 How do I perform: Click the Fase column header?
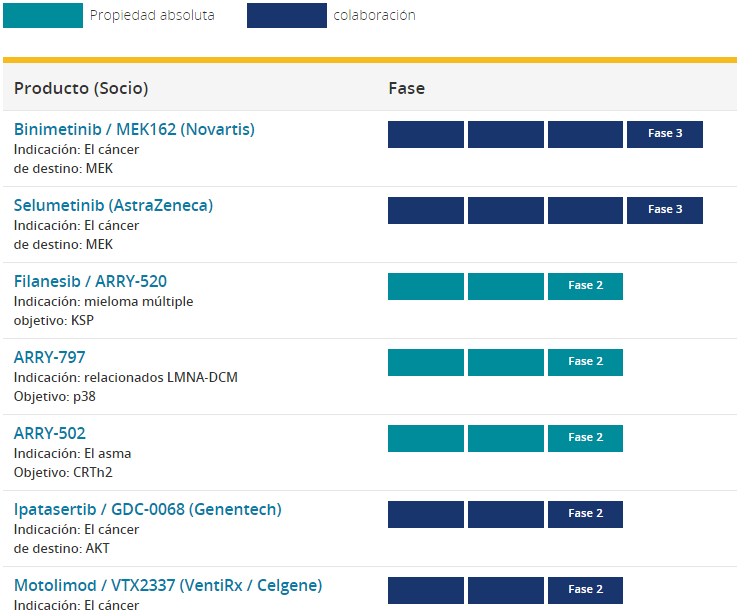pyautogui.click(x=407, y=88)
